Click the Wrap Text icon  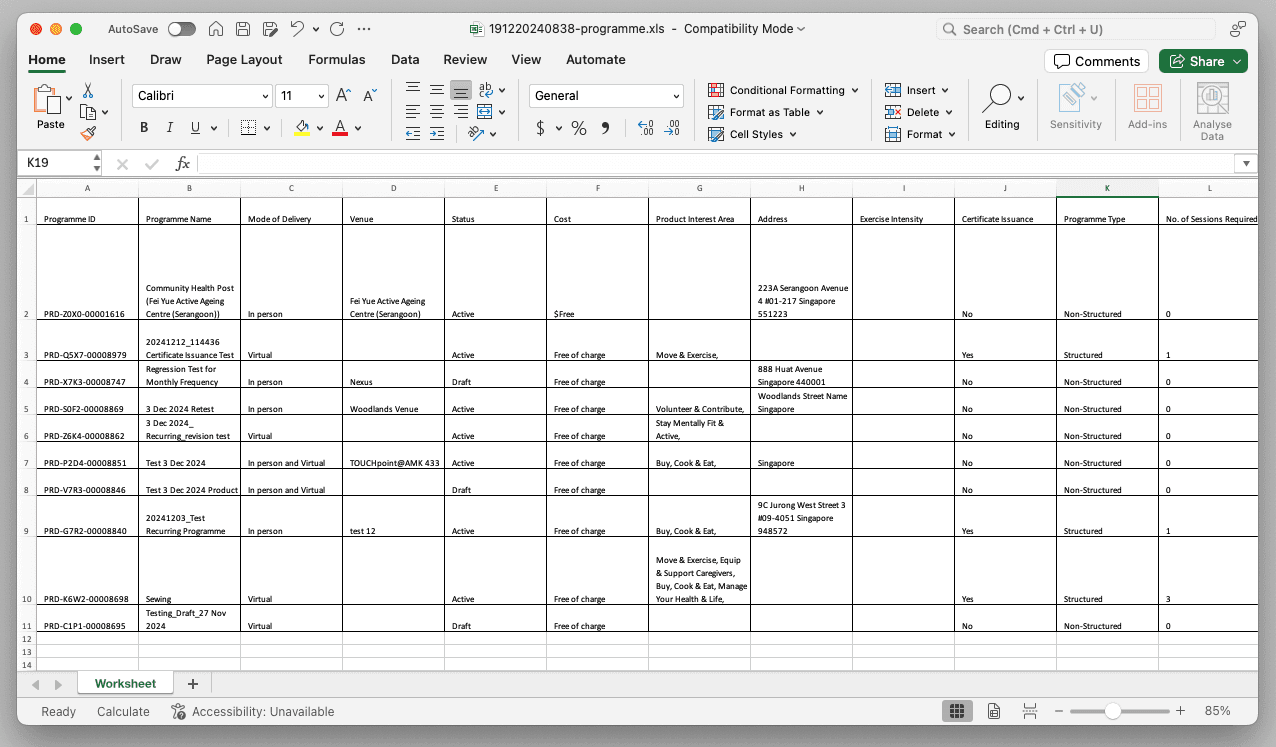[x=486, y=90]
